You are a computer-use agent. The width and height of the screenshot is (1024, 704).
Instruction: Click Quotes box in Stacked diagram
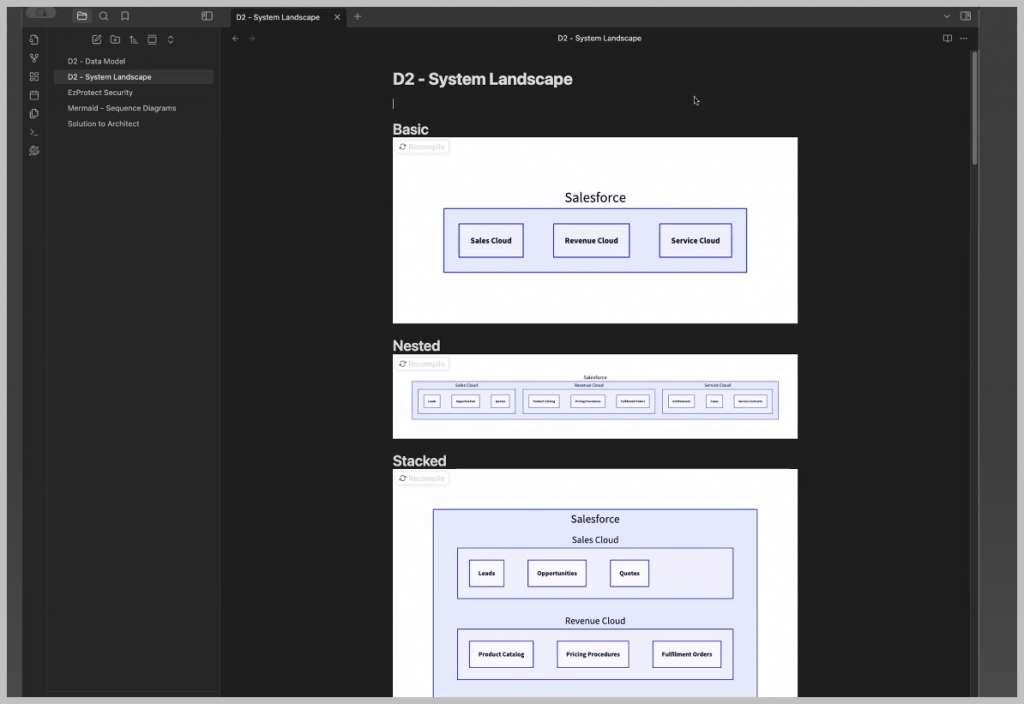630,573
